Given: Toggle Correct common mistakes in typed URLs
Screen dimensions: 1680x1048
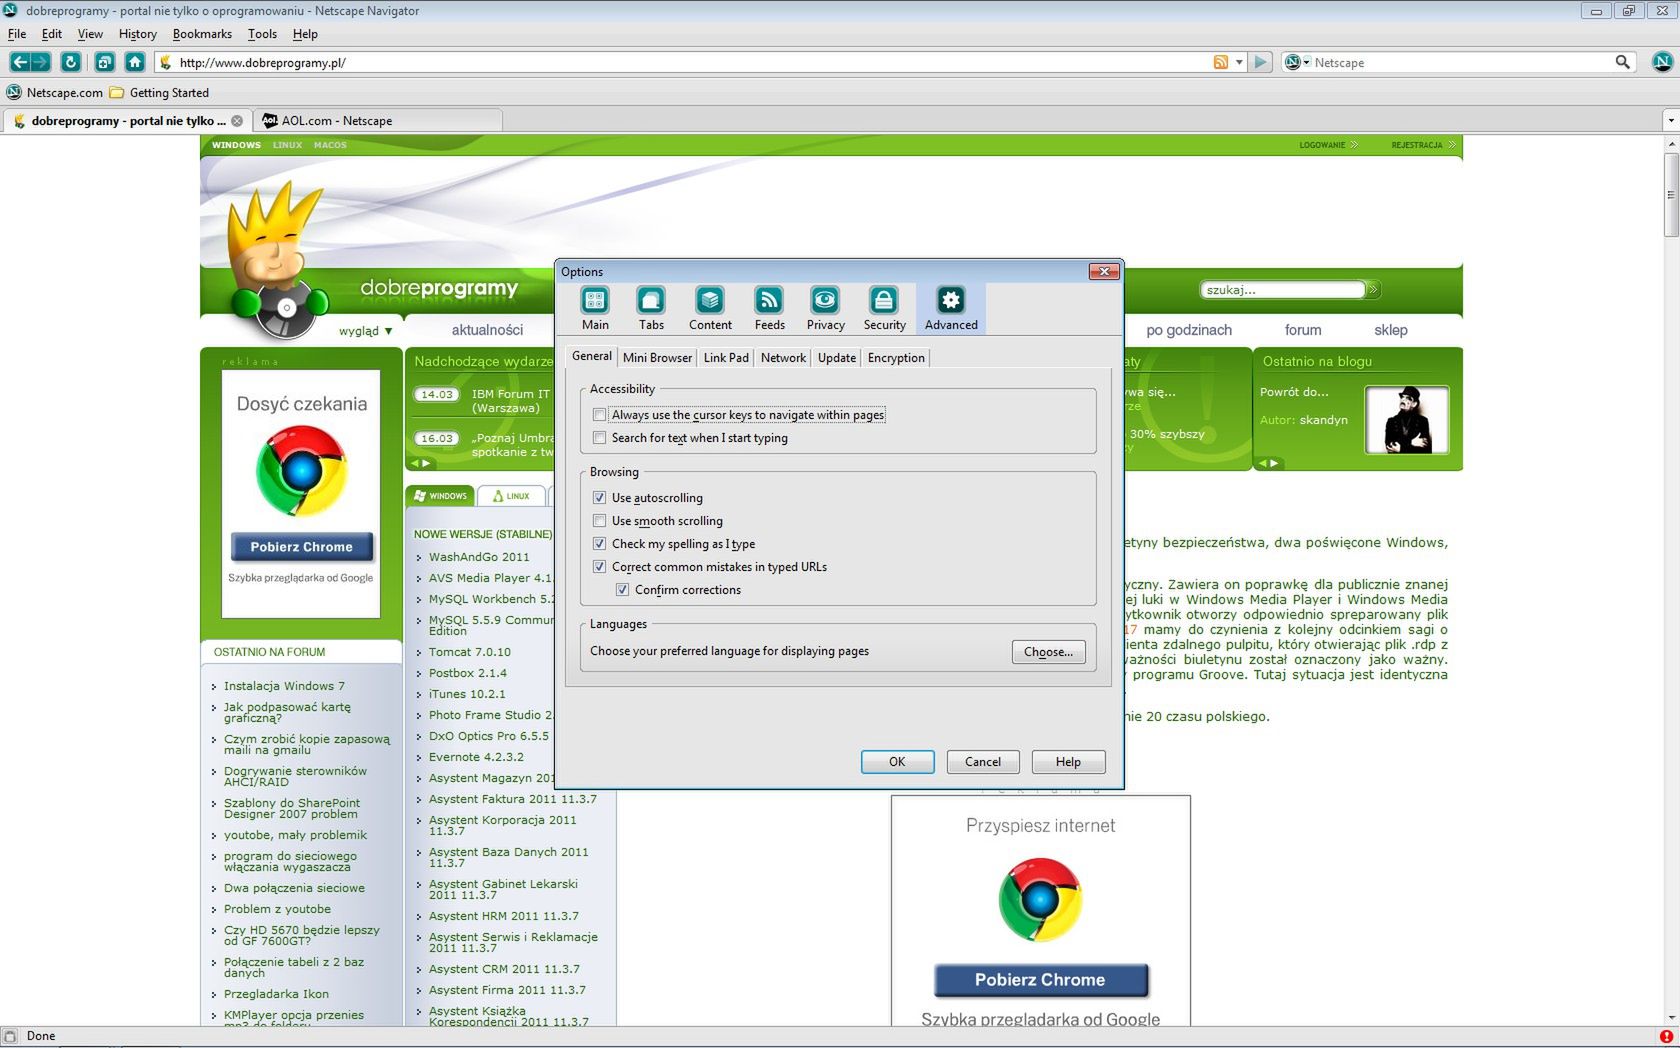Looking at the screenshot, I should [x=600, y=567].
